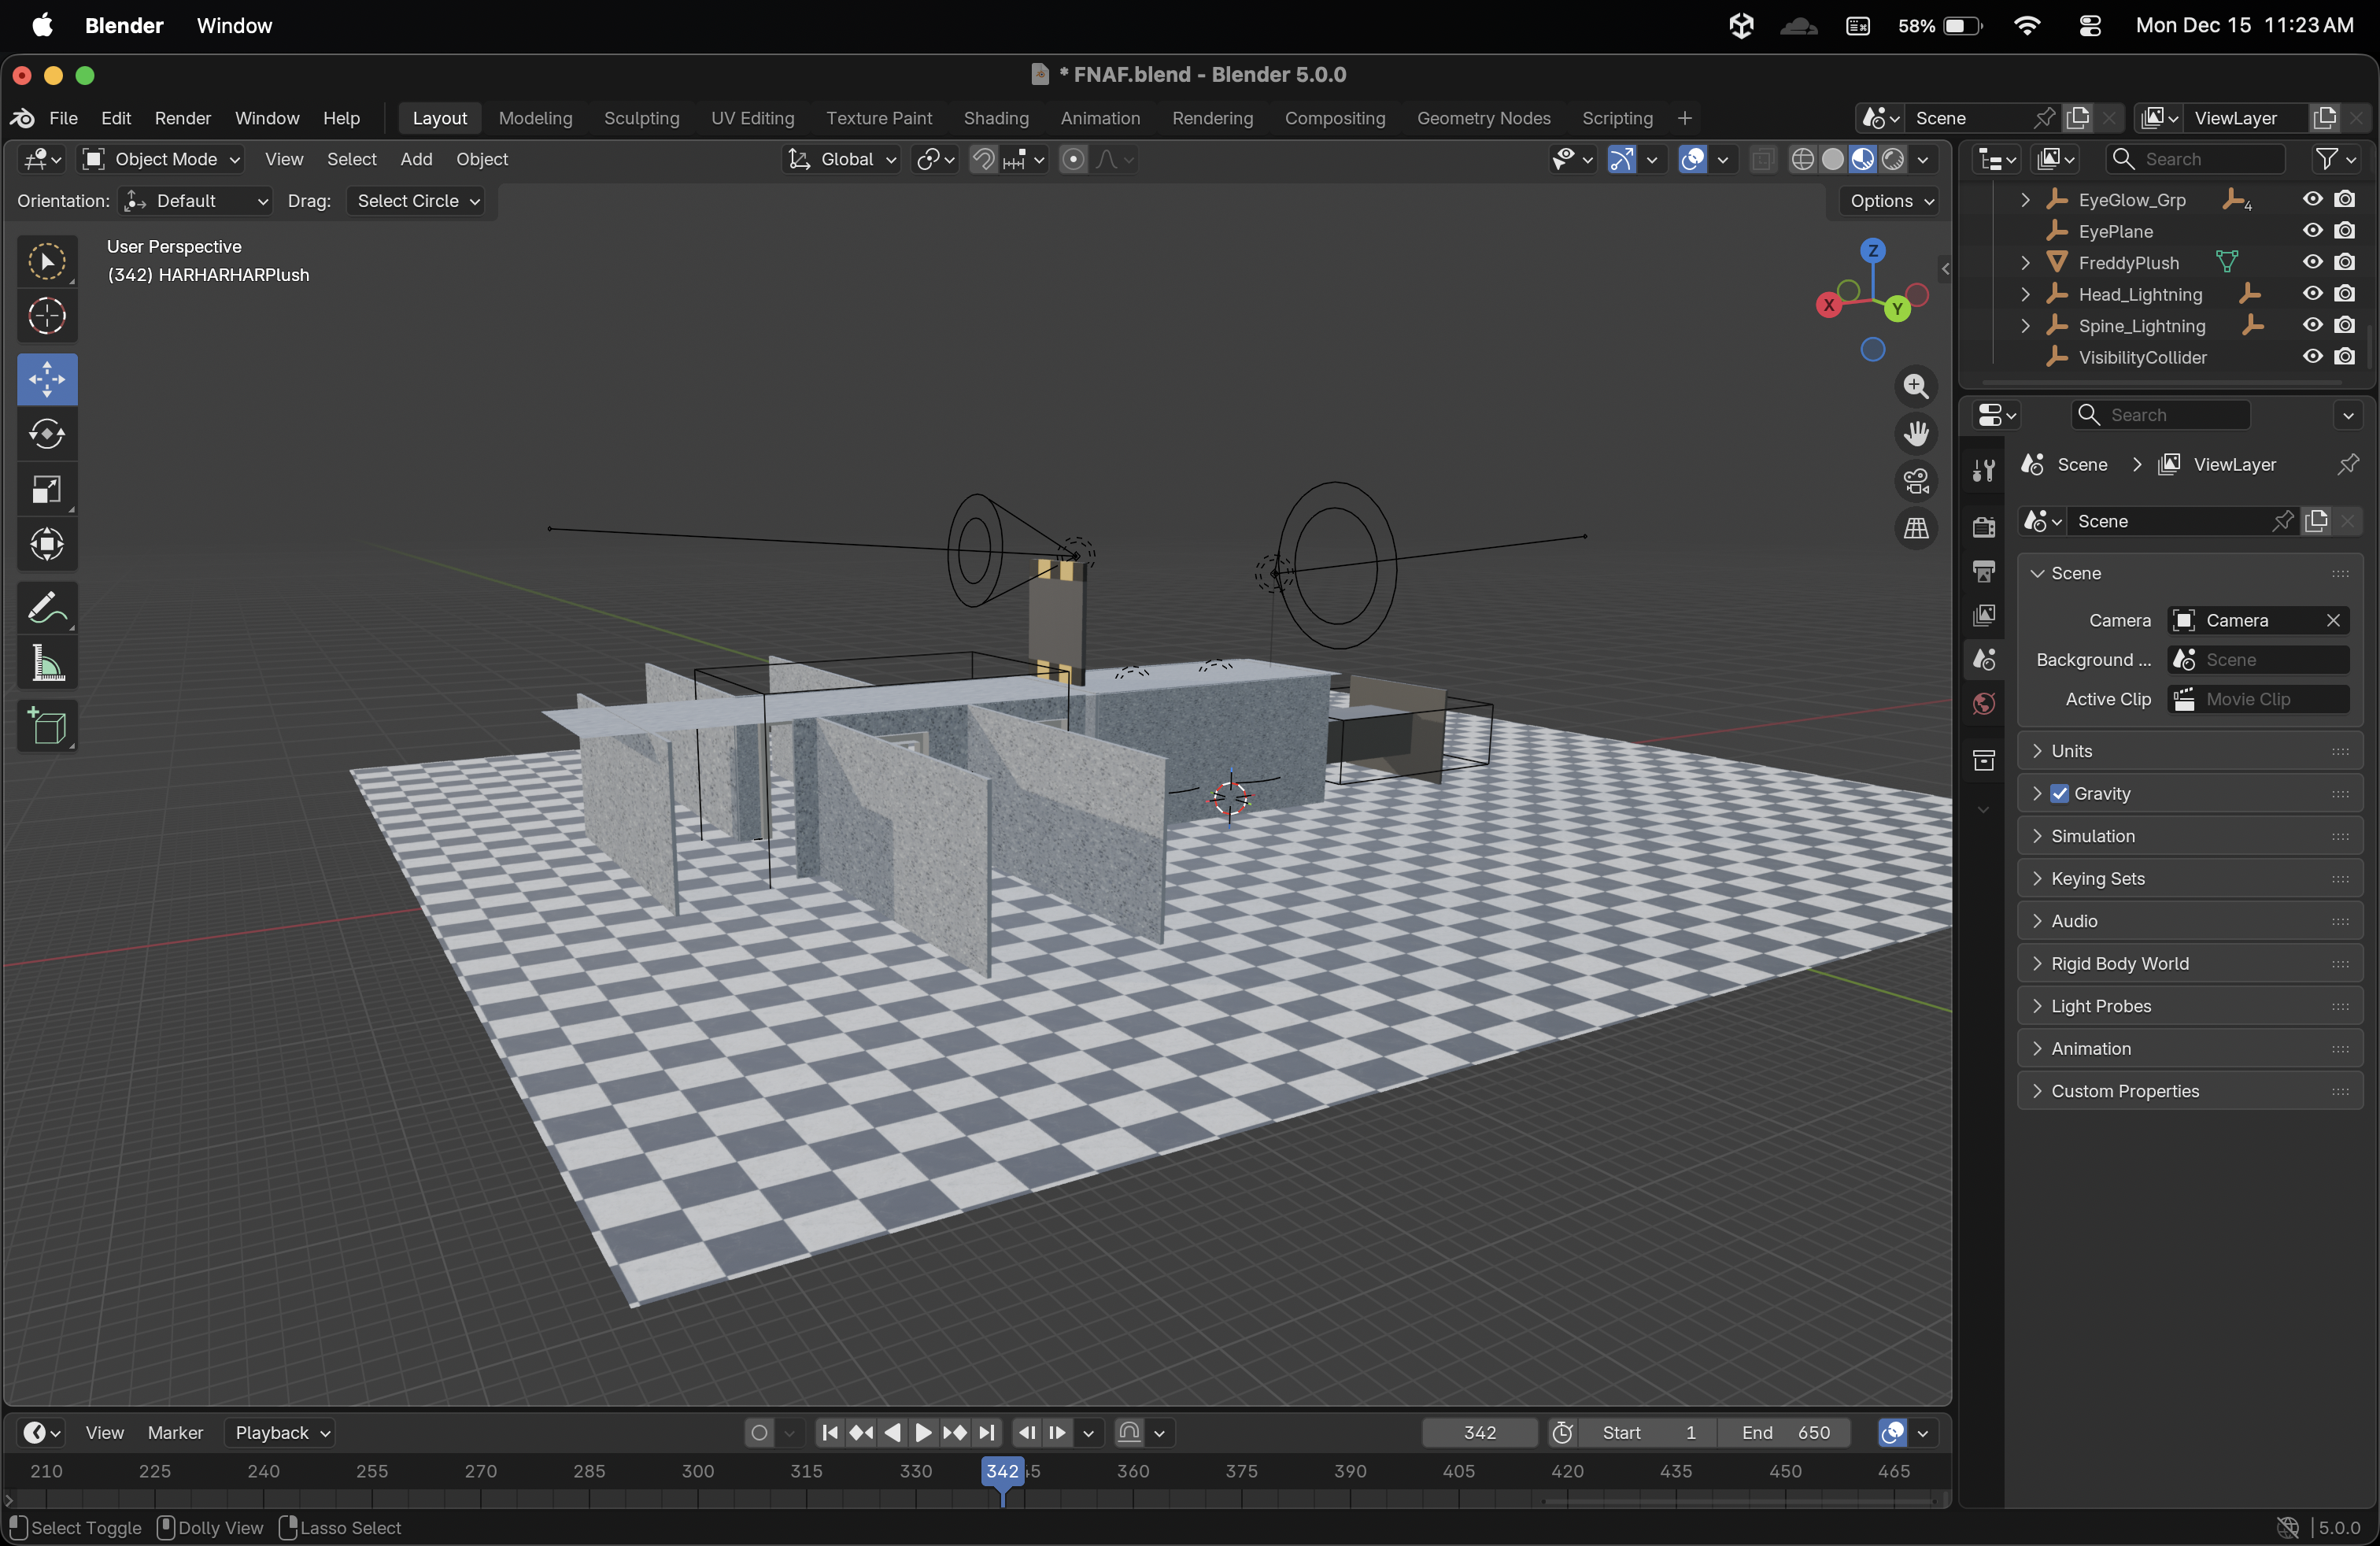This screenshot has height=1546, width=2380.
Task: Select the Move tool in the toolbar
Action: 46,379
